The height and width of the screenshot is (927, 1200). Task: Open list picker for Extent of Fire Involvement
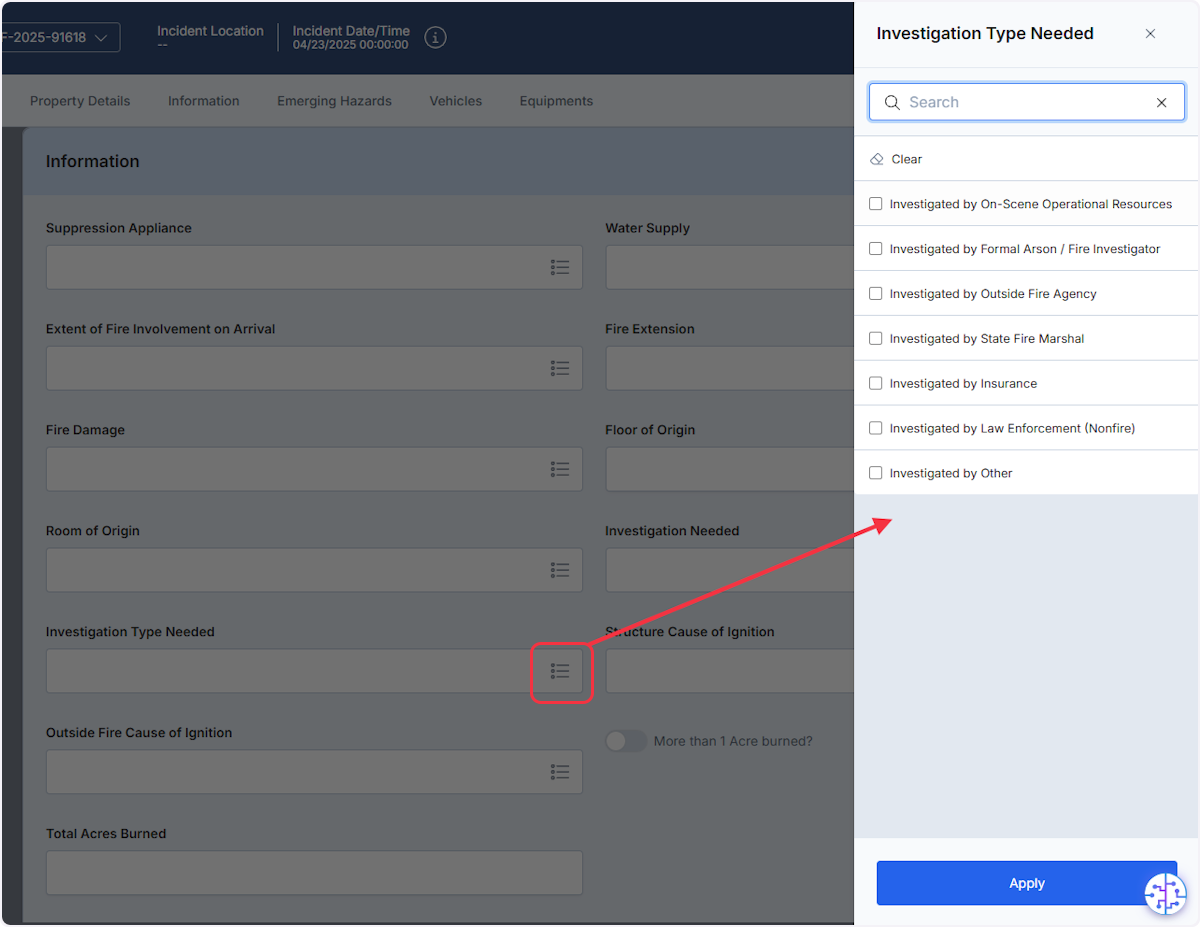pos(560,368)
